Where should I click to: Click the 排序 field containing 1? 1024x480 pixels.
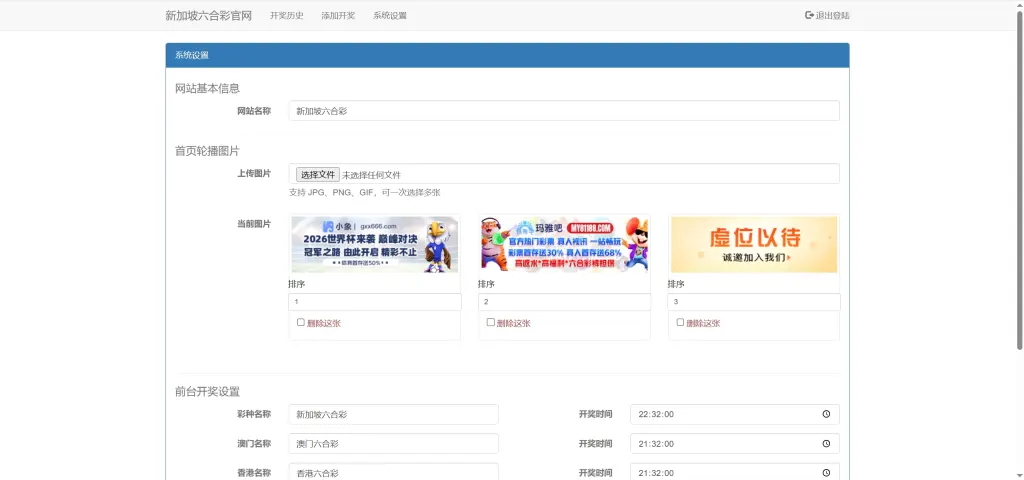point(375,302)
